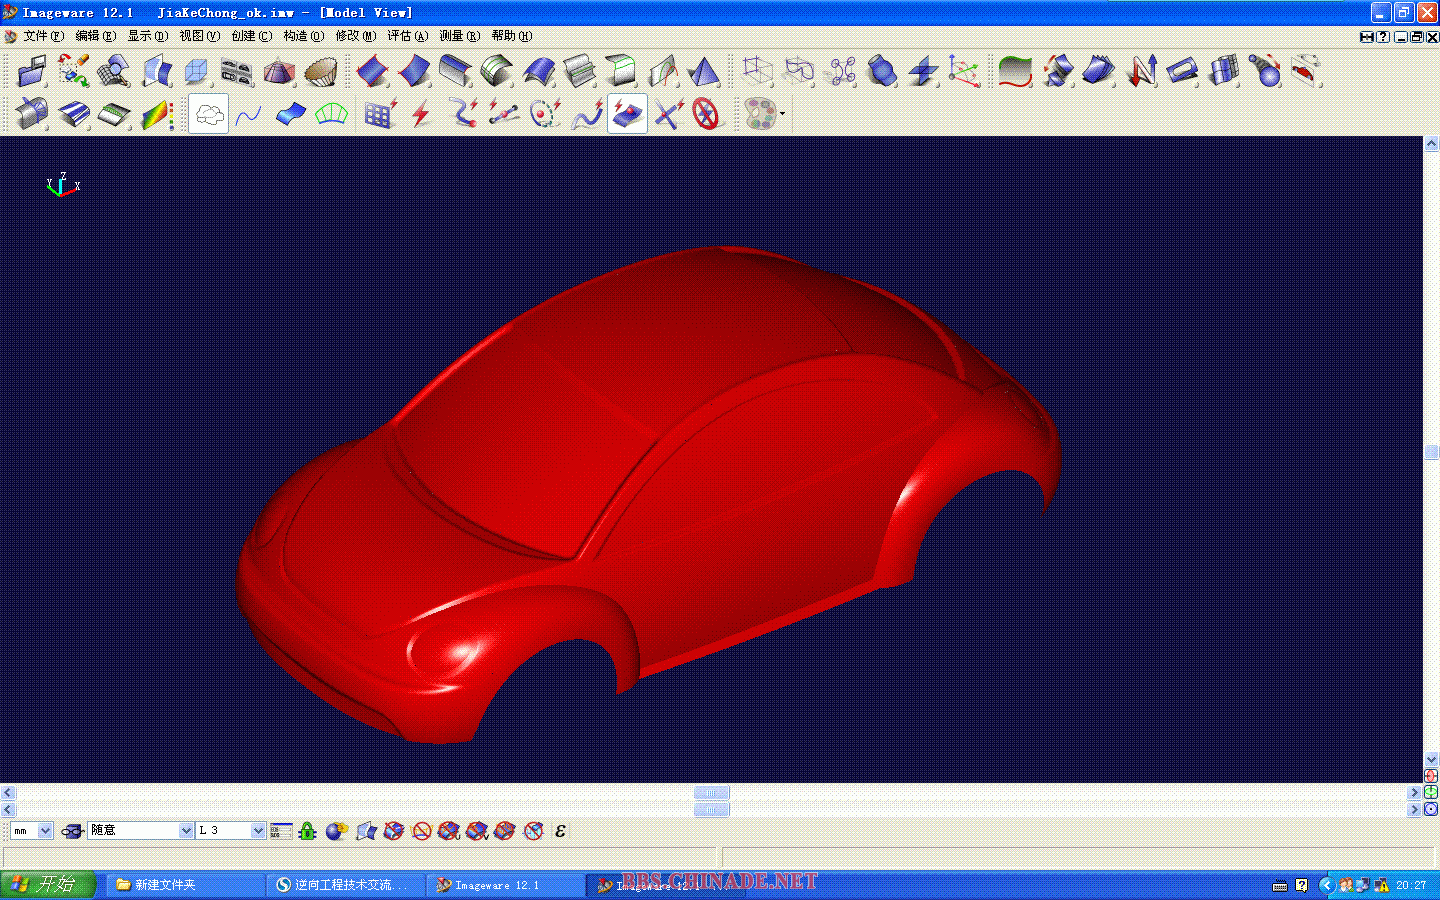
Task: Select the blue pyramid icon in toolbar
Action: (x=704, y=72)
